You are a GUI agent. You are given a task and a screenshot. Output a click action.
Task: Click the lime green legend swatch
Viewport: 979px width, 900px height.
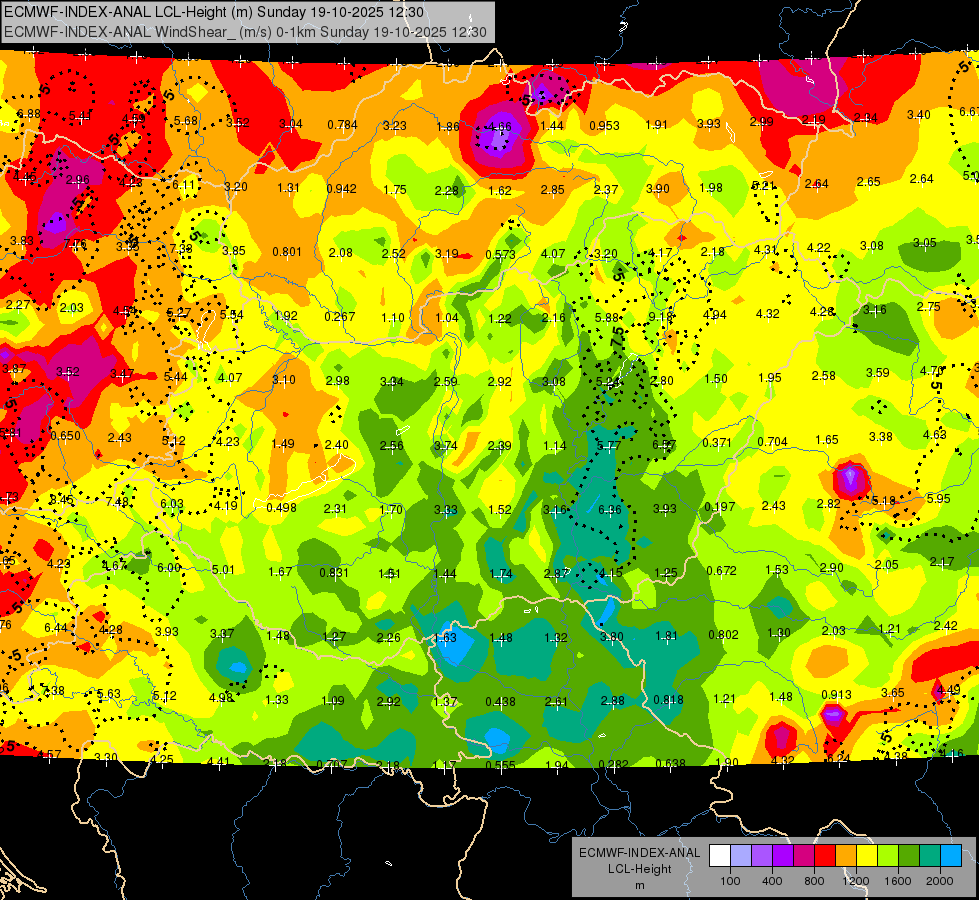click(888, 856)
